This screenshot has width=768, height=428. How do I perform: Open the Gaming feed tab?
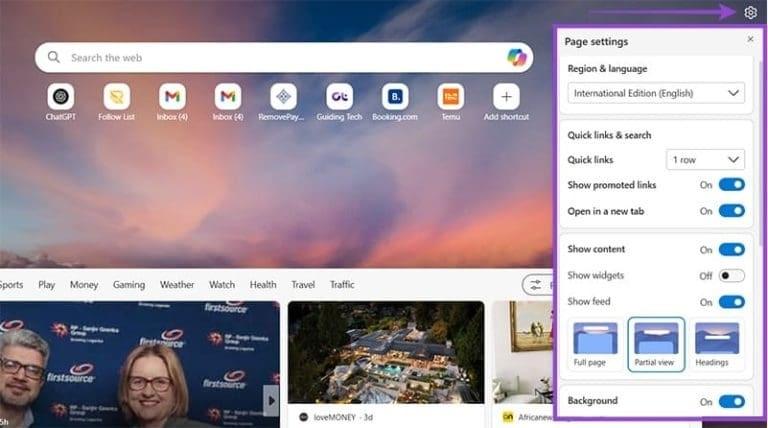point(129,285)
